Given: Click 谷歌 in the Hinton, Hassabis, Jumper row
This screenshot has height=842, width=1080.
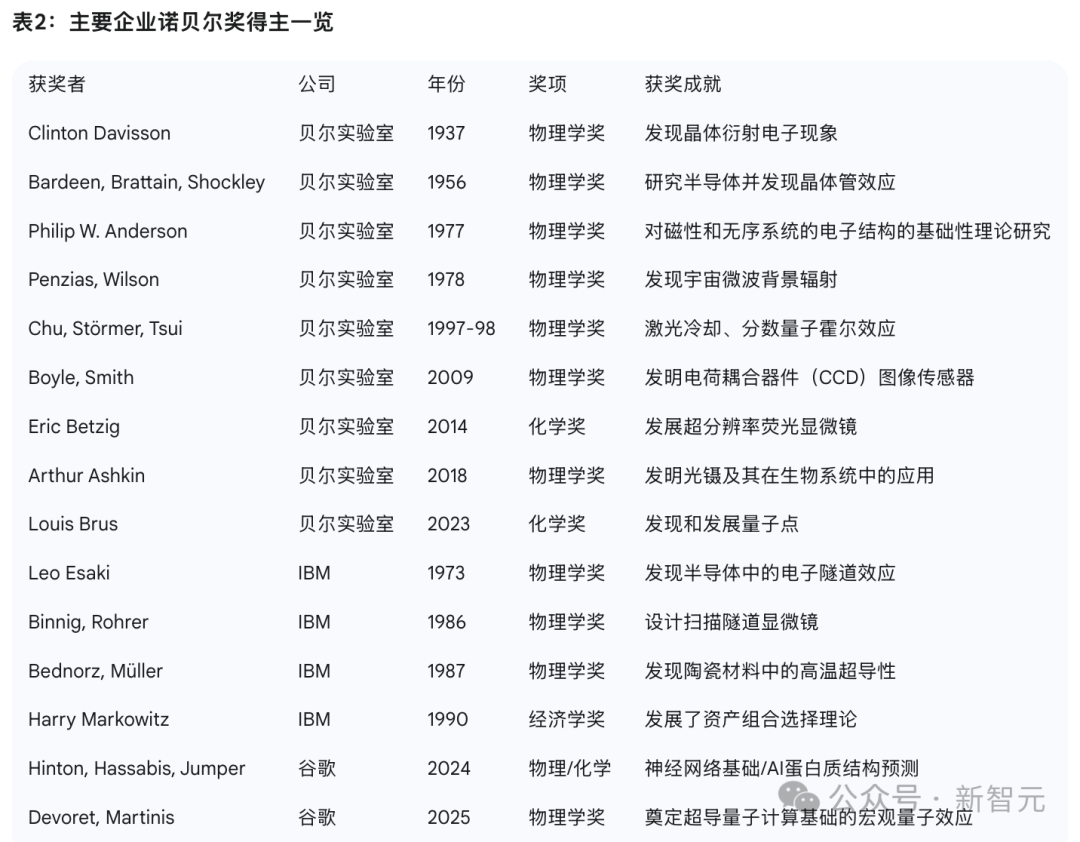Looking at the screenshot, I should pyautogui.click(x=317, y=768).
